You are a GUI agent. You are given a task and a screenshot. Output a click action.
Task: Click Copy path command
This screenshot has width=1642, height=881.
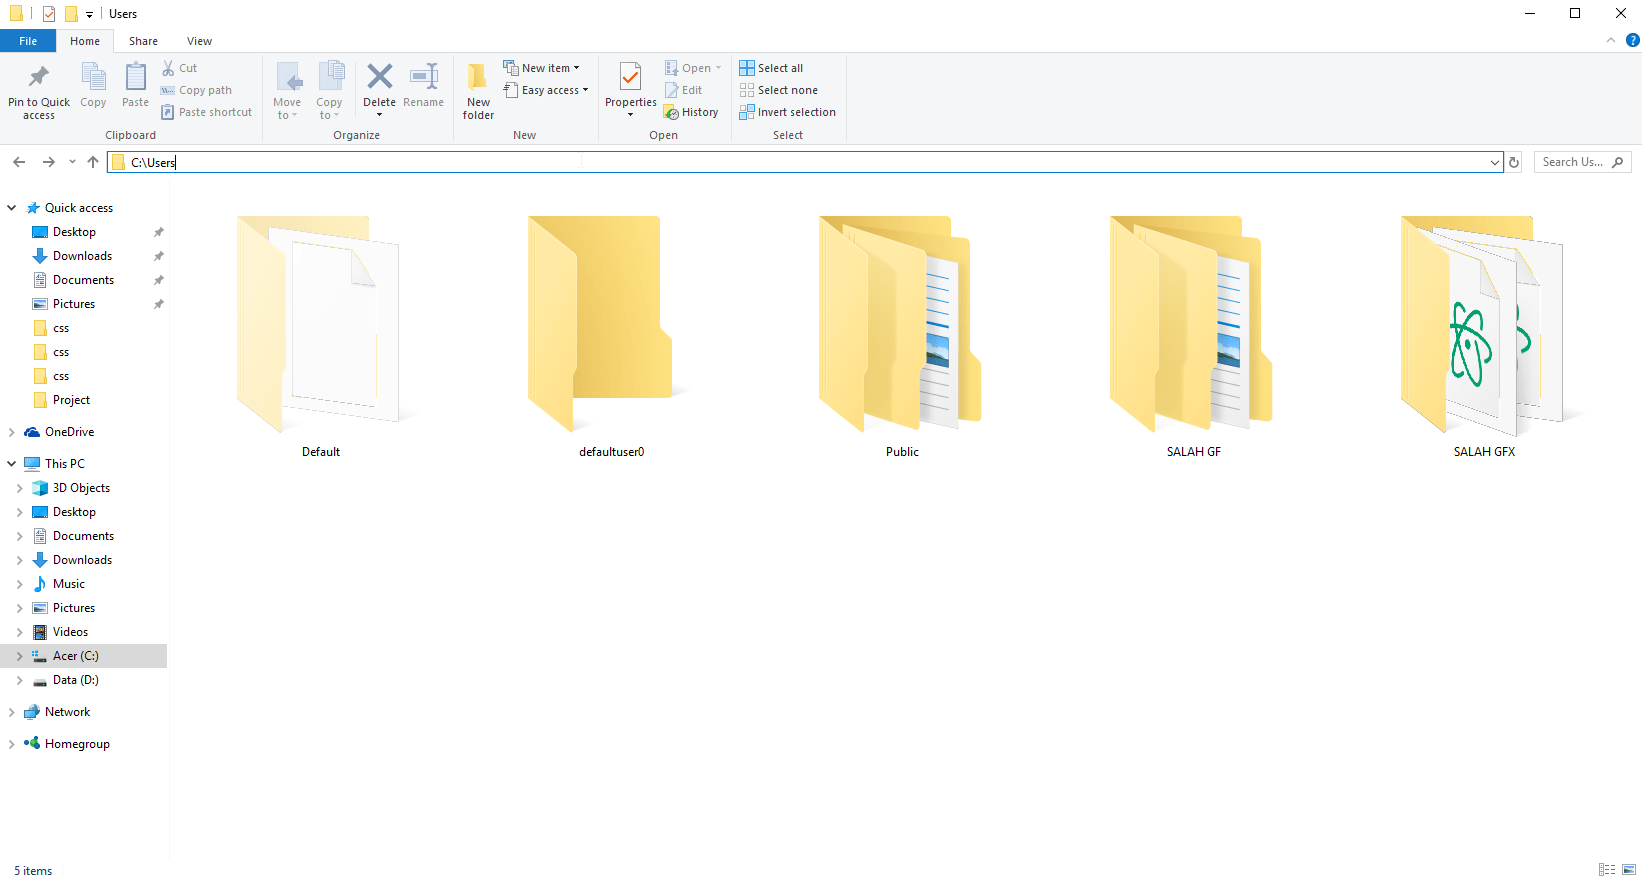pyautogui.click(x=196, y=90)
